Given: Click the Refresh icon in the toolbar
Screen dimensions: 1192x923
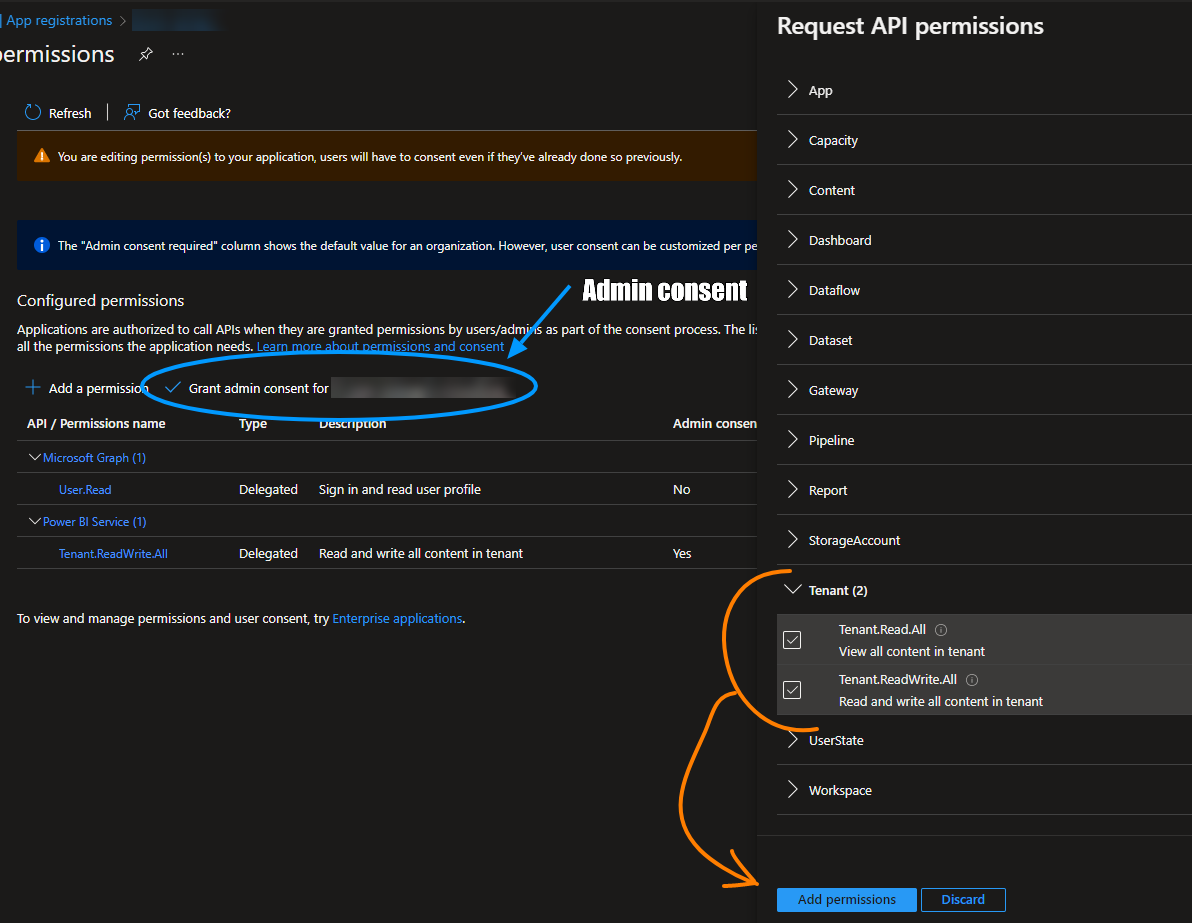Looking at the screenshot, I should [x=33, y=113].
